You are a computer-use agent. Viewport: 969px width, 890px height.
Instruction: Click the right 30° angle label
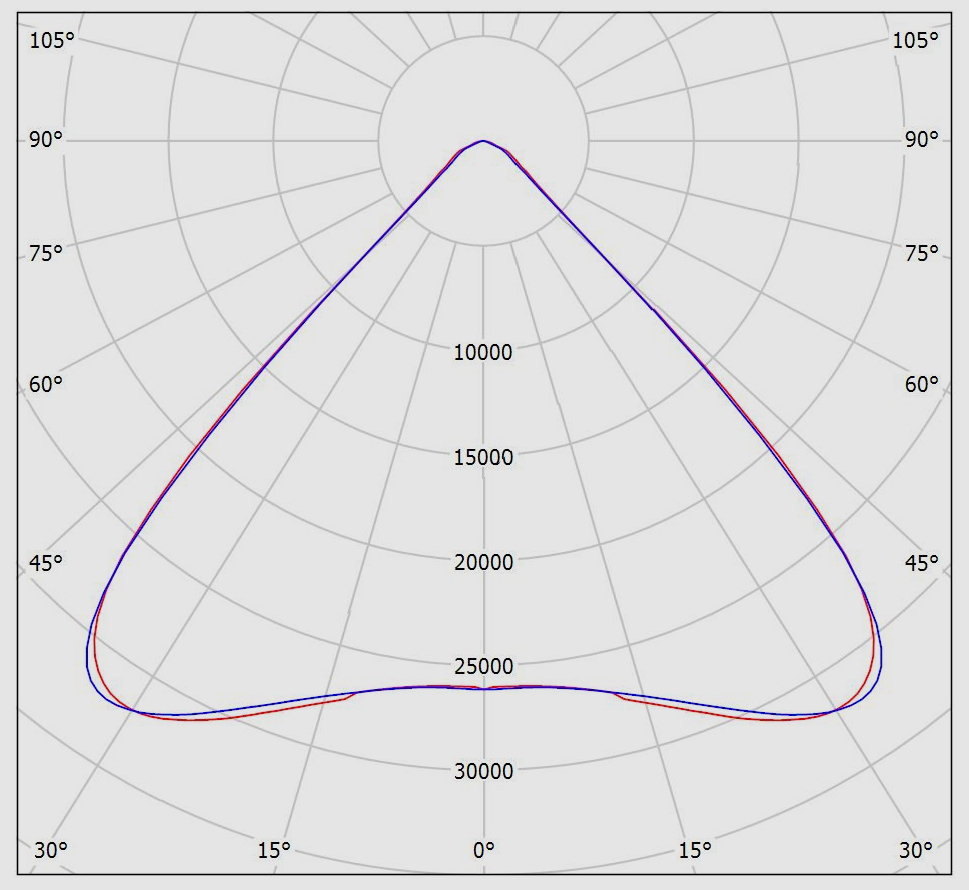pyautogui.click(x=916, y=850)
